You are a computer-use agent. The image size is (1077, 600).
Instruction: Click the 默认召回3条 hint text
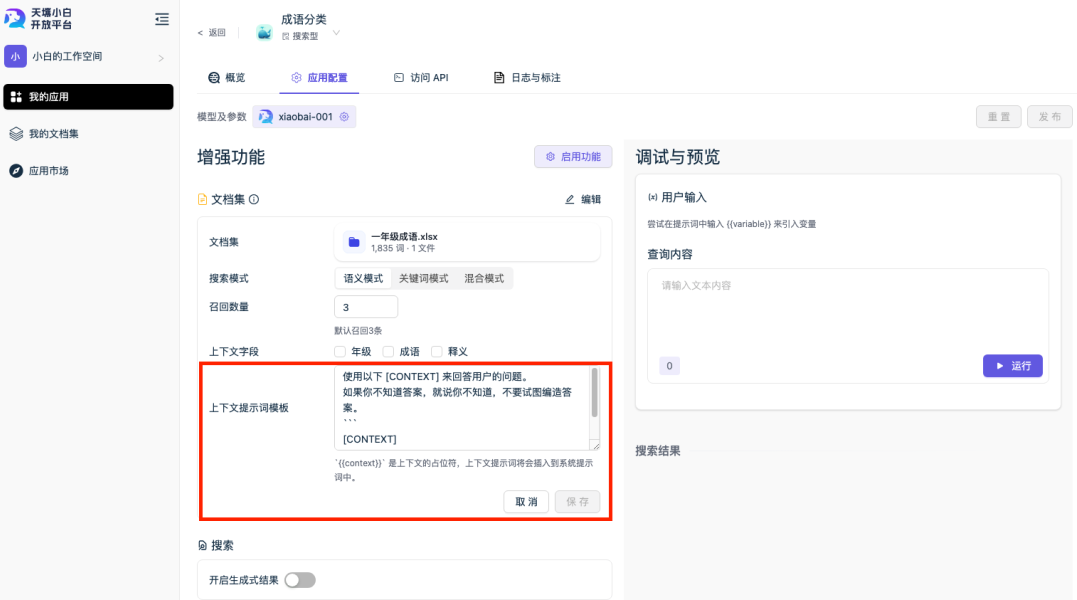click(x=358, y=331)
